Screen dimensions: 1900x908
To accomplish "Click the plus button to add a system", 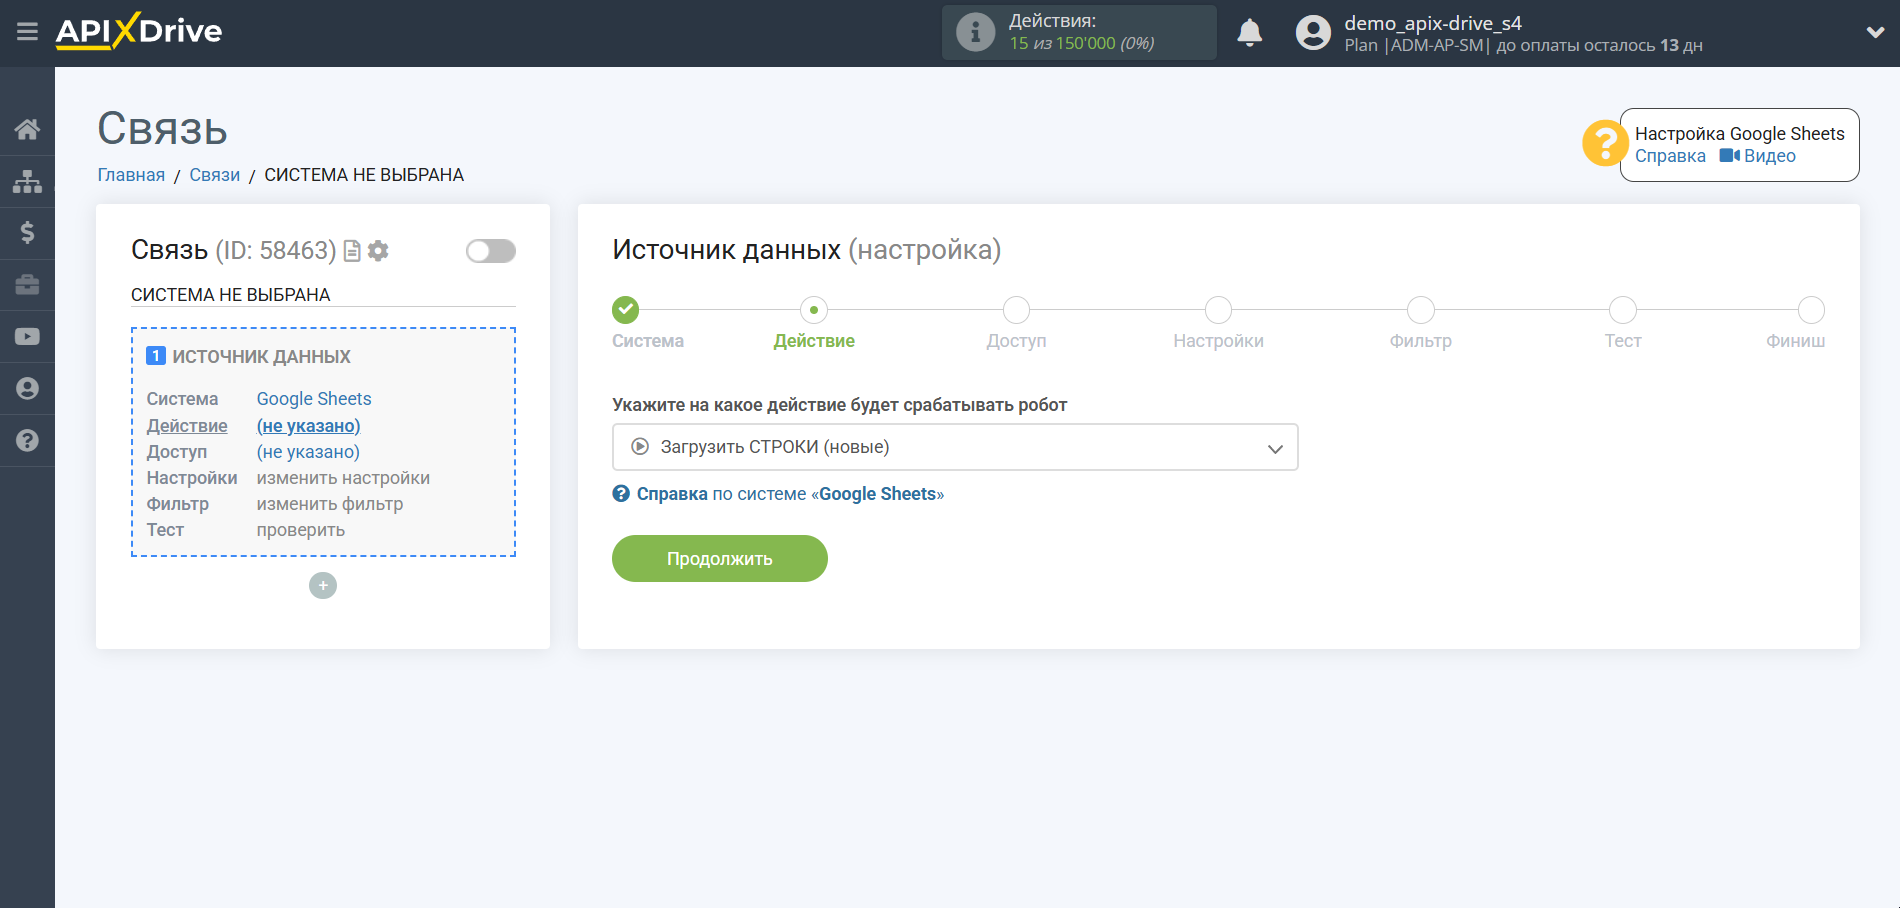I will pos(322,585).
